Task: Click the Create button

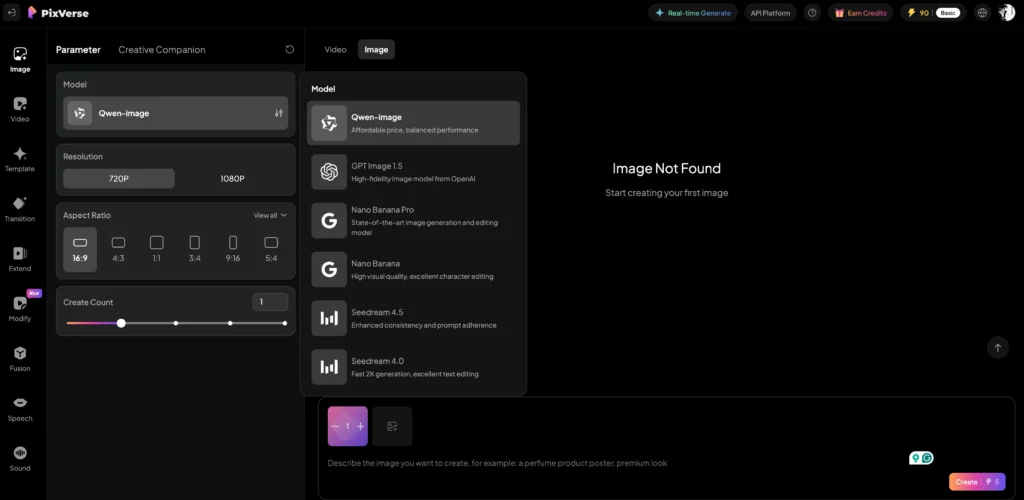Action: (x=977, y=482)
